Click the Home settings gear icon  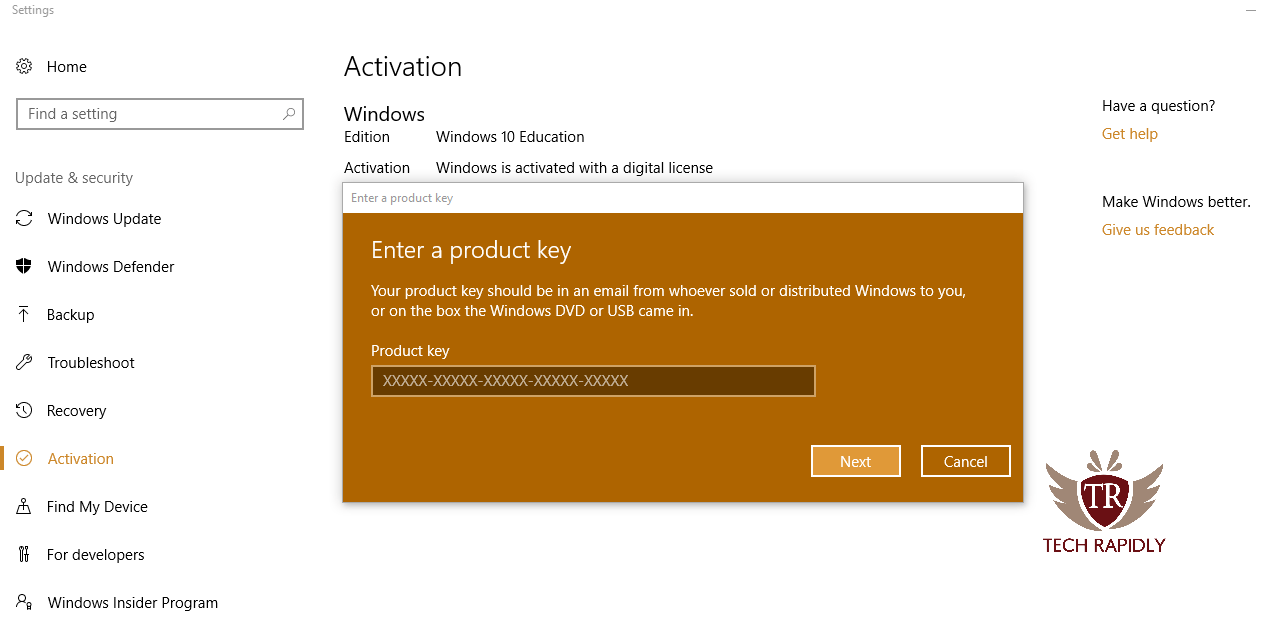pyautogui.click(x=24, y=66)
